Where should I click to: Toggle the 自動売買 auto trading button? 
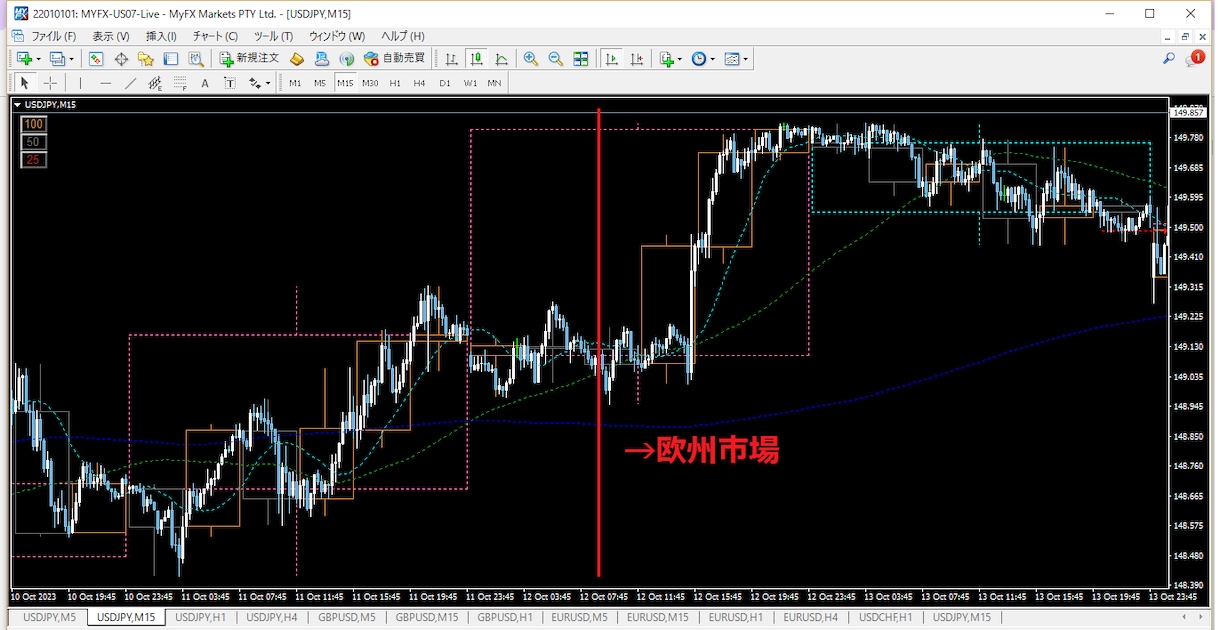394,59
